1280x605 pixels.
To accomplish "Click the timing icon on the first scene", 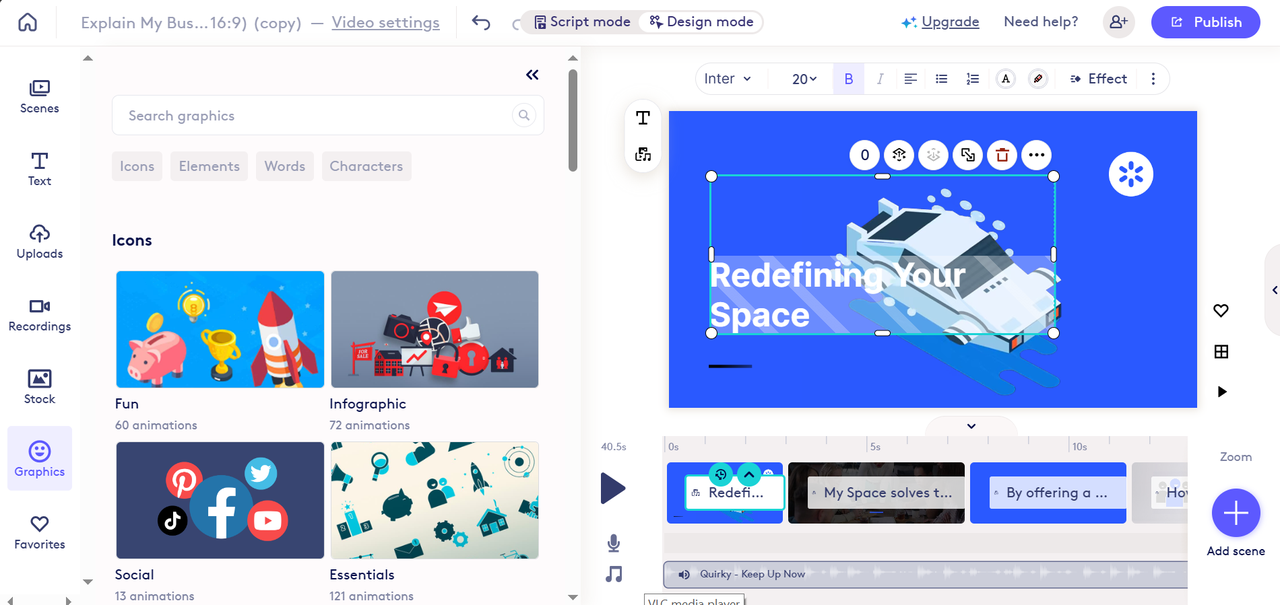I will tap(720, 474).
